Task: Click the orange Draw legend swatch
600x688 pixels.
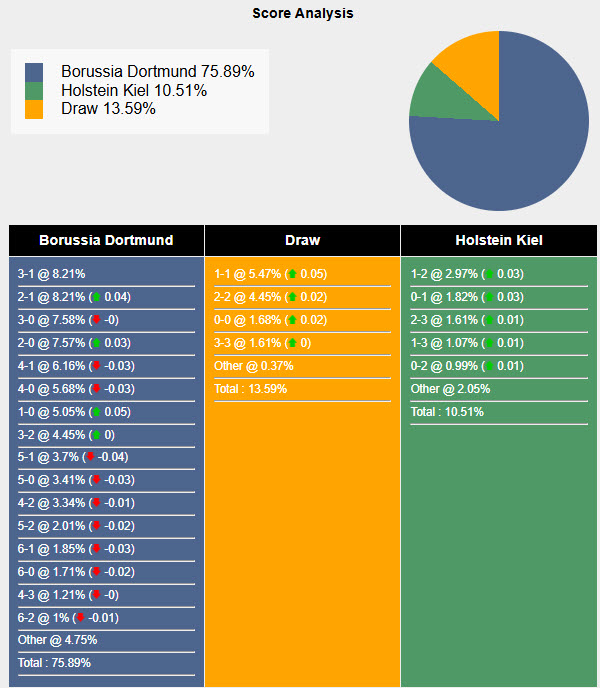Action: click(x=35, y=109)
